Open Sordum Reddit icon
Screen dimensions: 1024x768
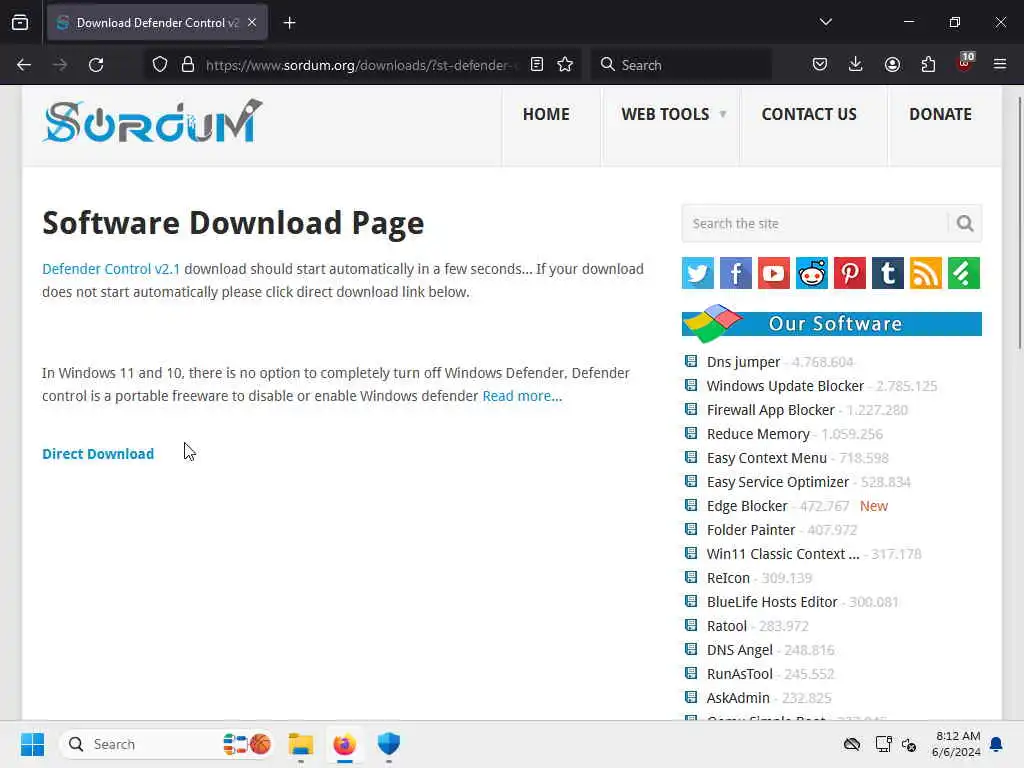point(812,273)
